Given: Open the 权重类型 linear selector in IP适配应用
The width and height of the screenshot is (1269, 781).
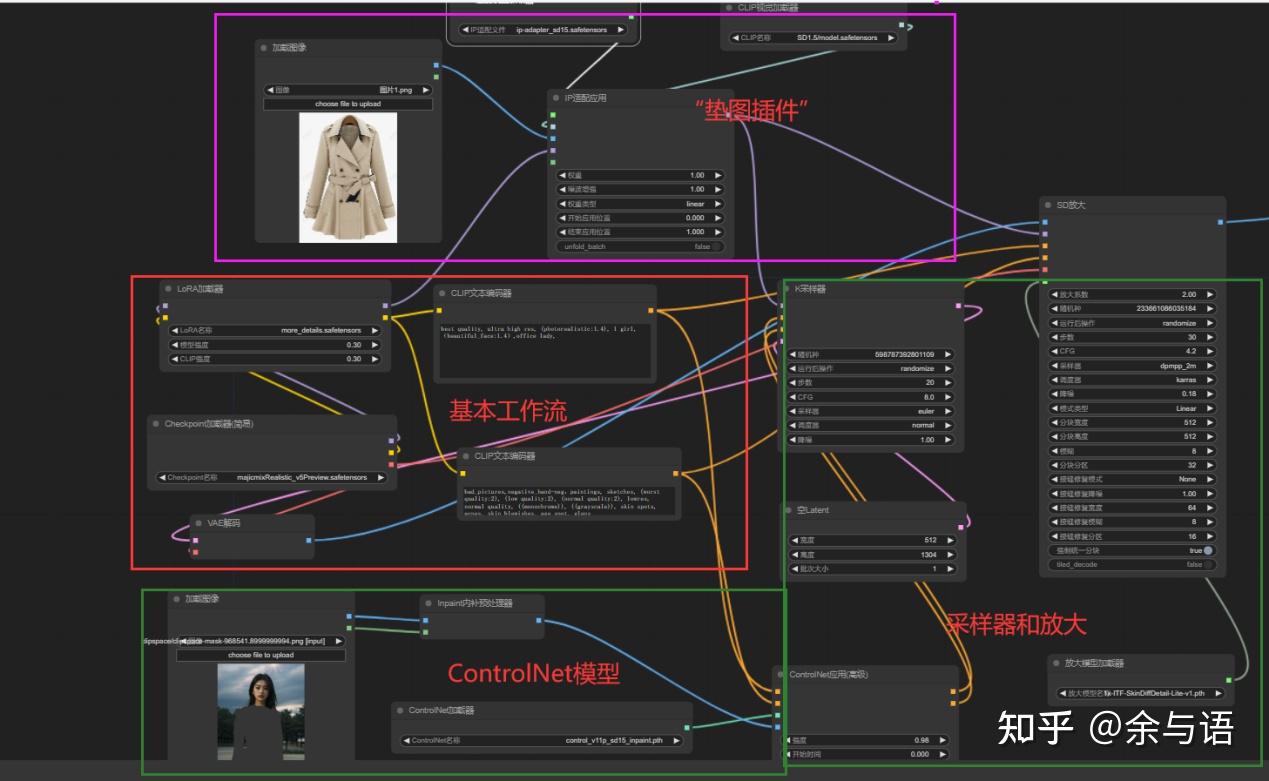Looking at the screenshot, I should click(640, 203).
